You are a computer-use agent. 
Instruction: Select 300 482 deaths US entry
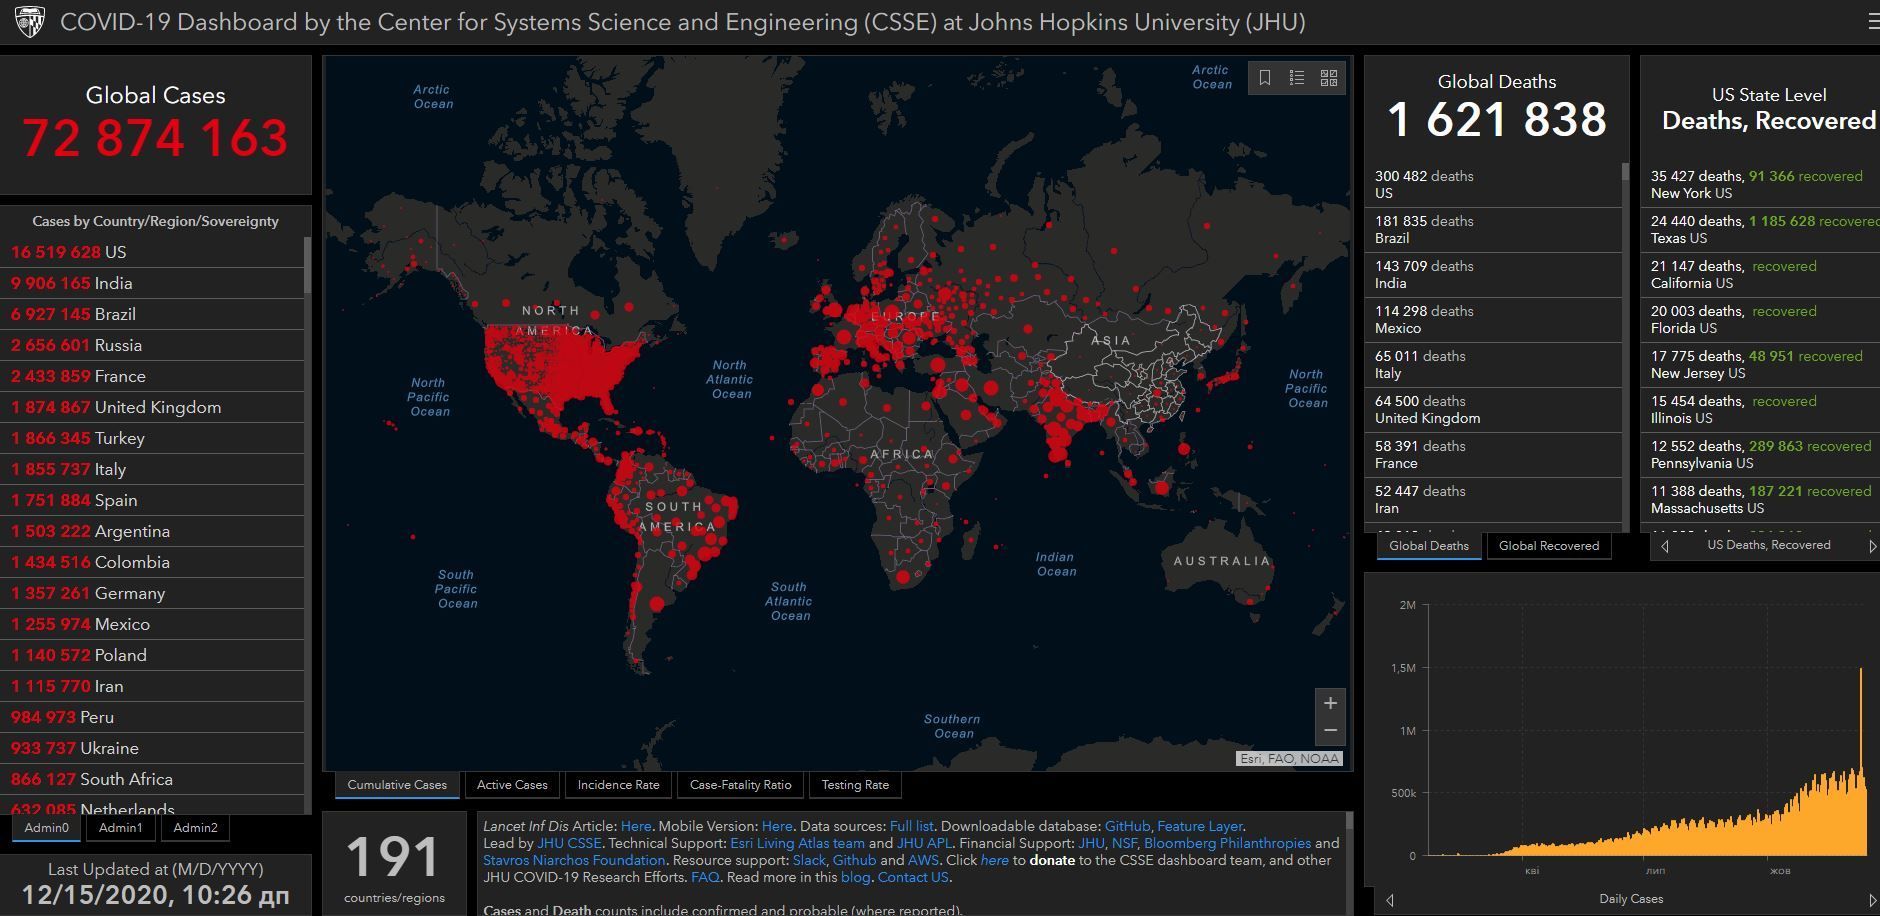1493,185
